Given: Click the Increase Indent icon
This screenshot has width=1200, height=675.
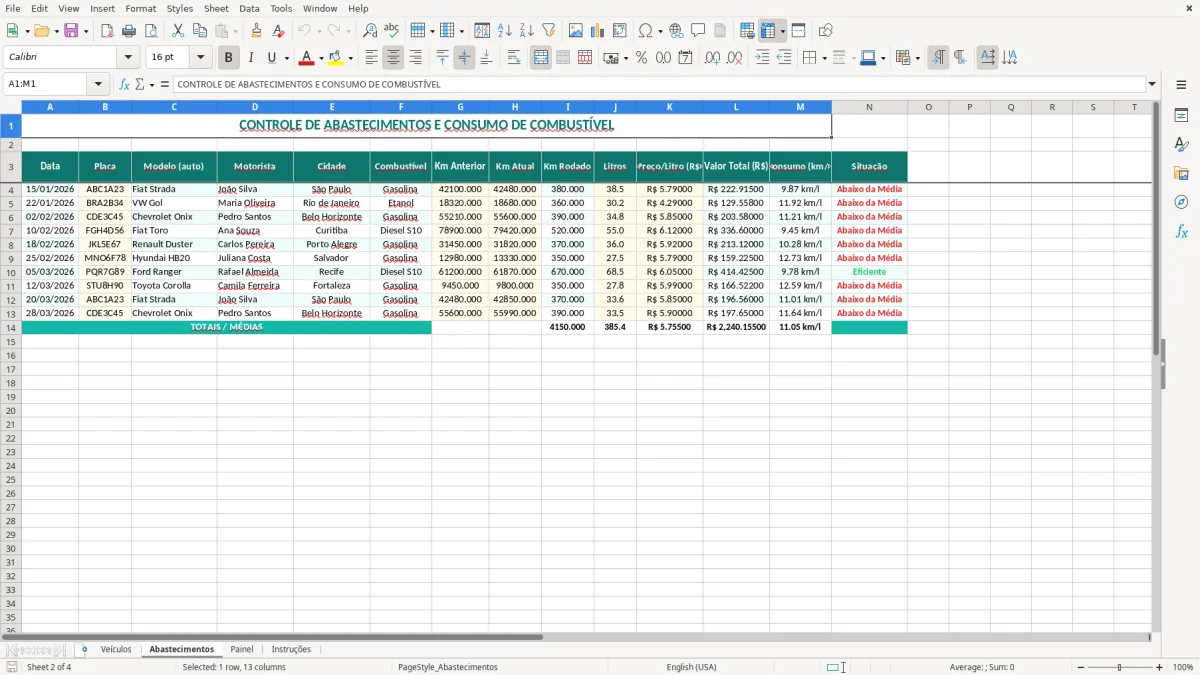Looking at the screenshot, I should [762, 58].
